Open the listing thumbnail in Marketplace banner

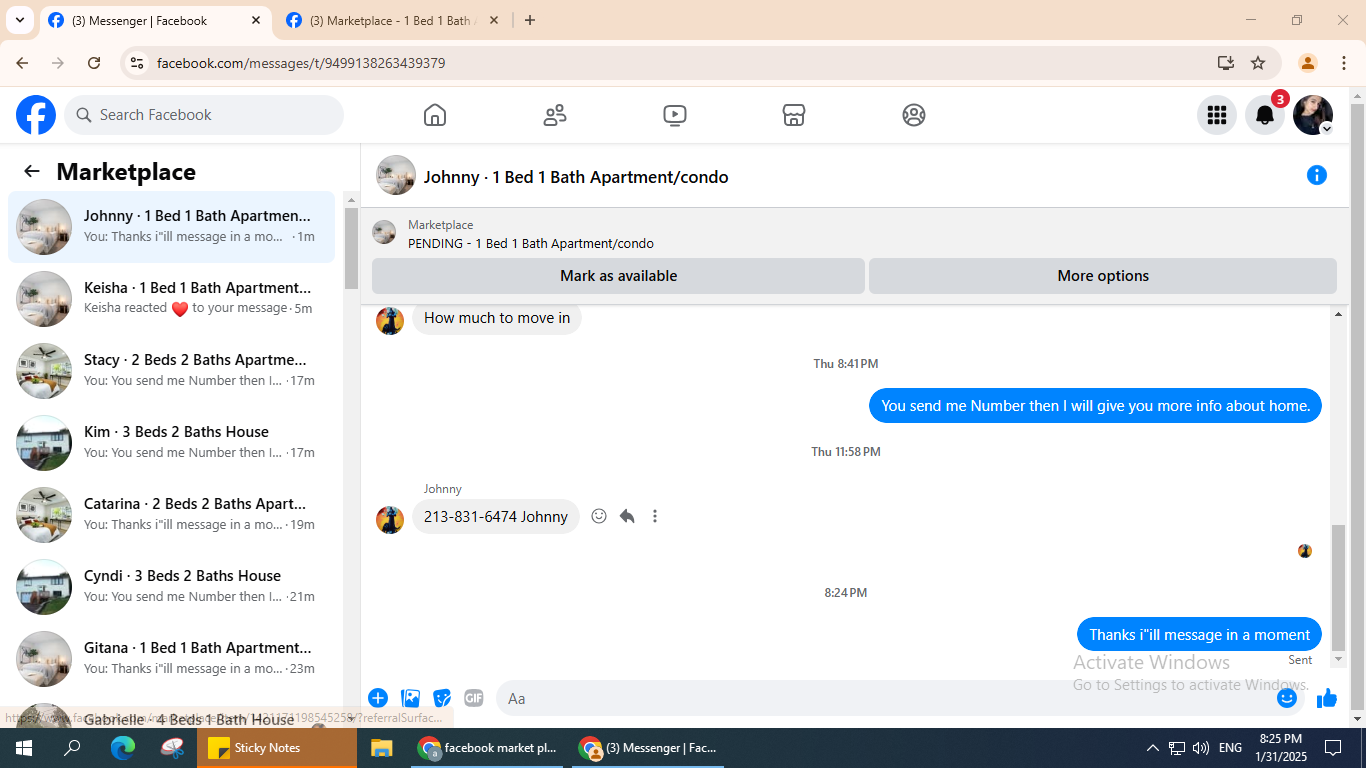pos(384,233)
